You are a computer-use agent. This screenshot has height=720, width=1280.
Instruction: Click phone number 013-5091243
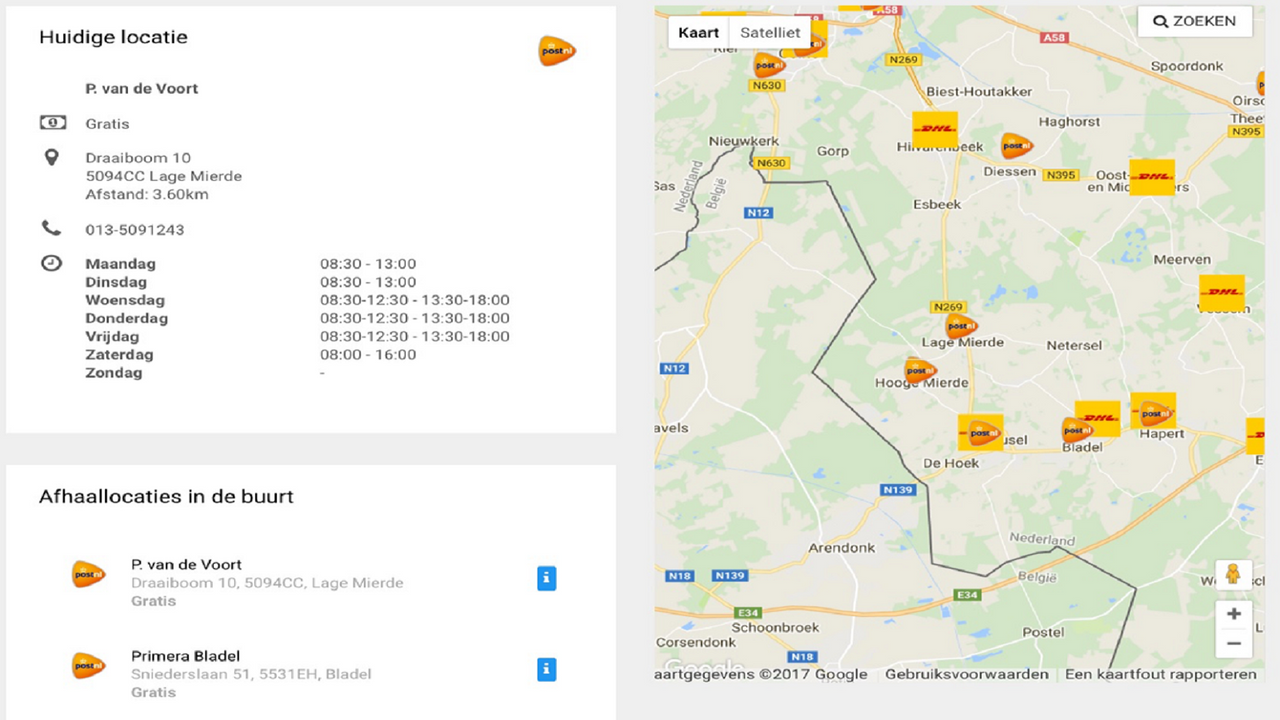pos(135,230)
